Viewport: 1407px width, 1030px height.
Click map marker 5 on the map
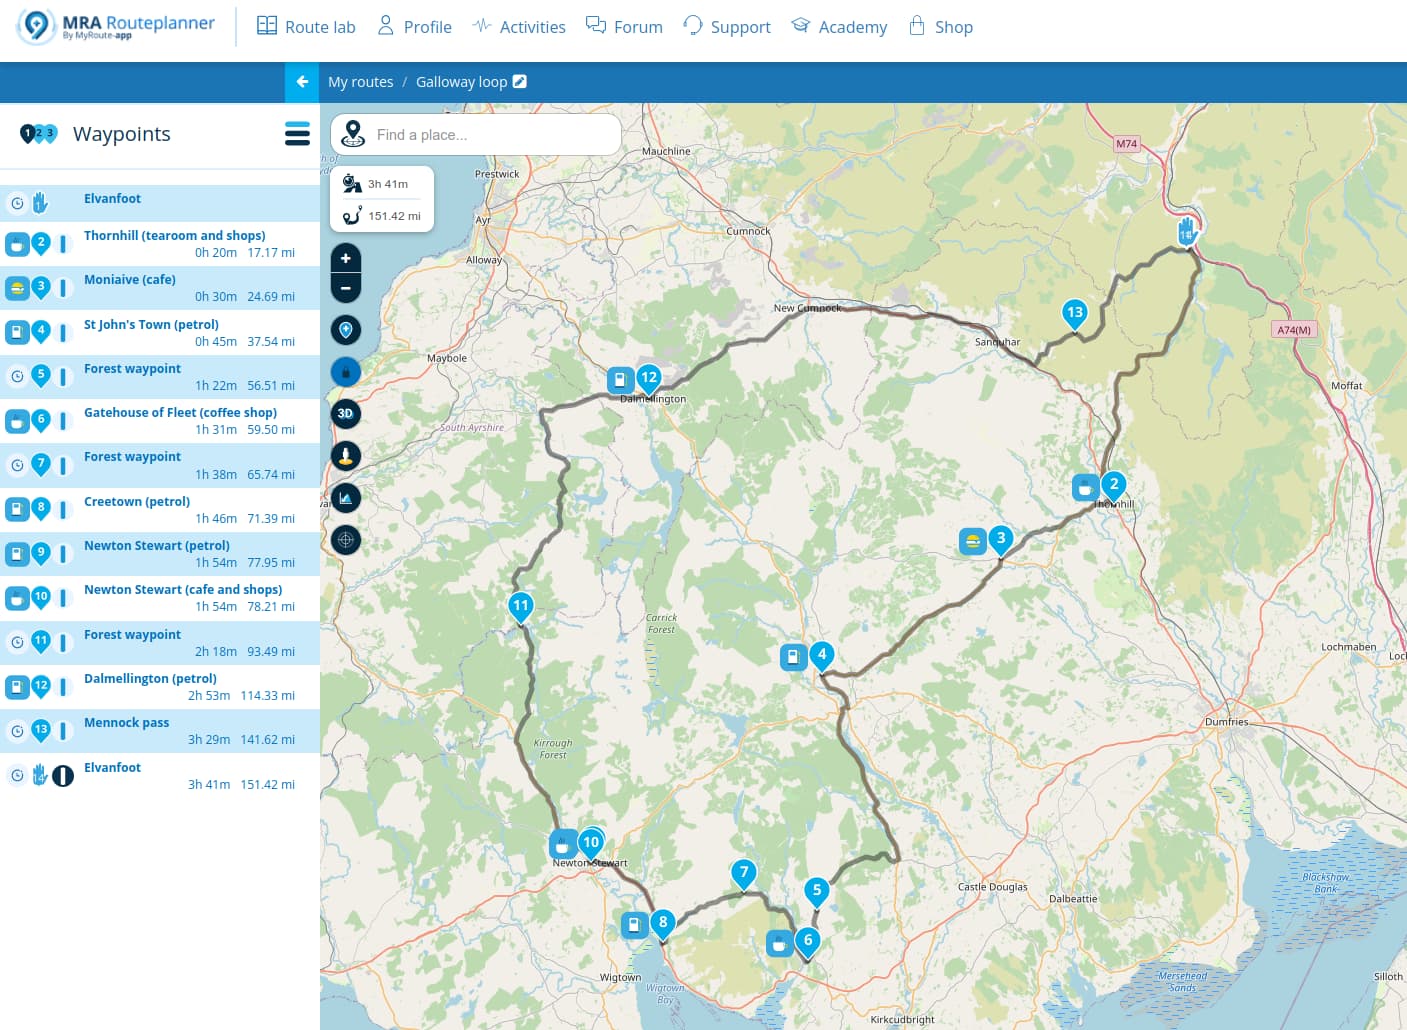pyautogui.click(x=817, y=891)
